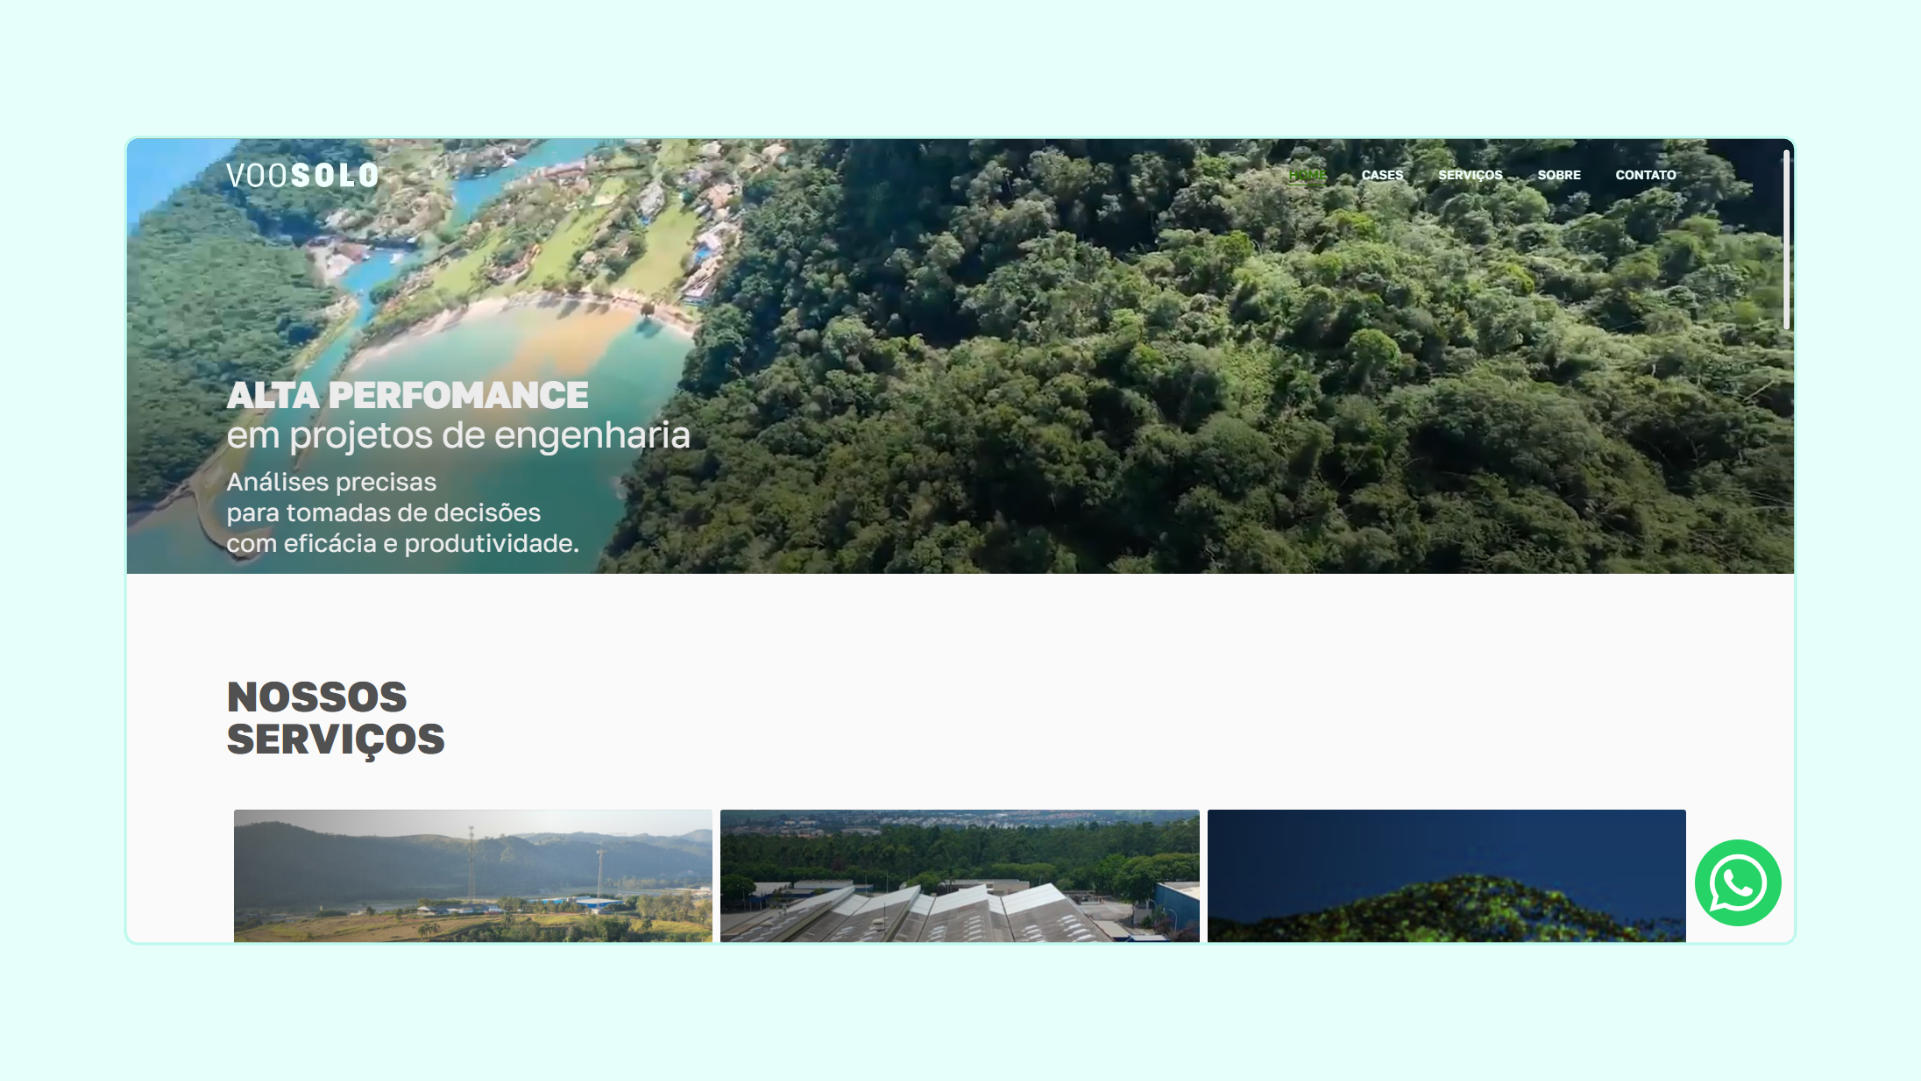Open WhatsApp chat via the green icon

(1738, 883)
